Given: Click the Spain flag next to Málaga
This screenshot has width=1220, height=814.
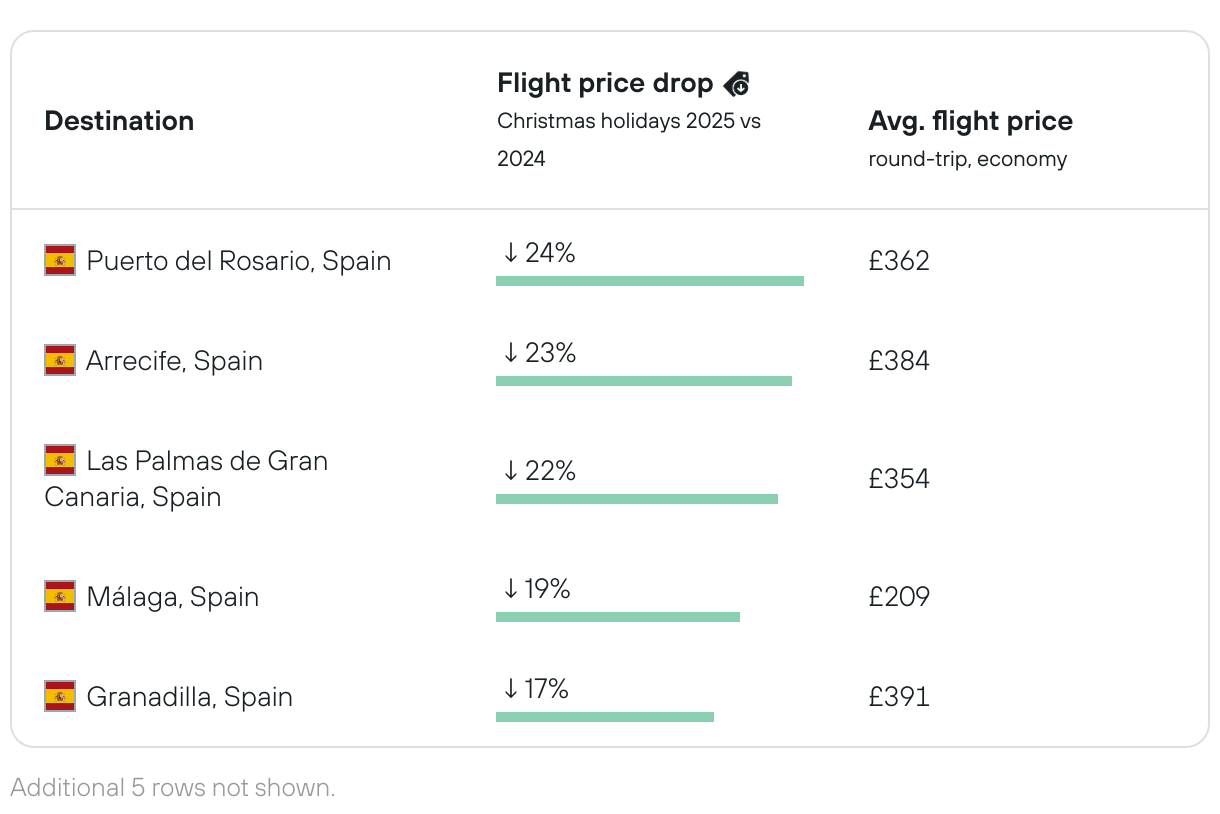Looking at the screenshot, I should point(60,597).
